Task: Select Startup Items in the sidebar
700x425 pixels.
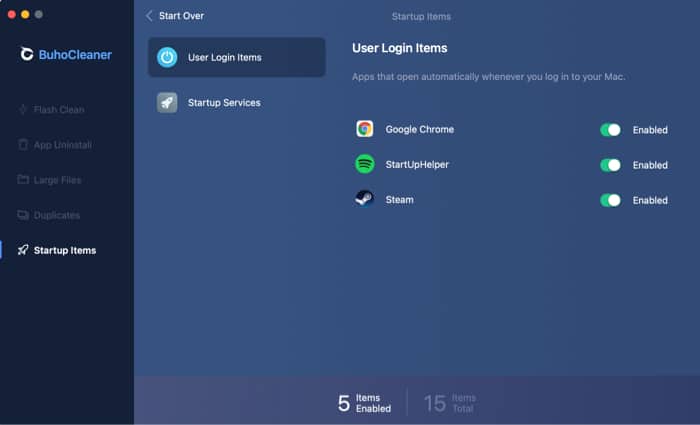Action: click(57, 250)
